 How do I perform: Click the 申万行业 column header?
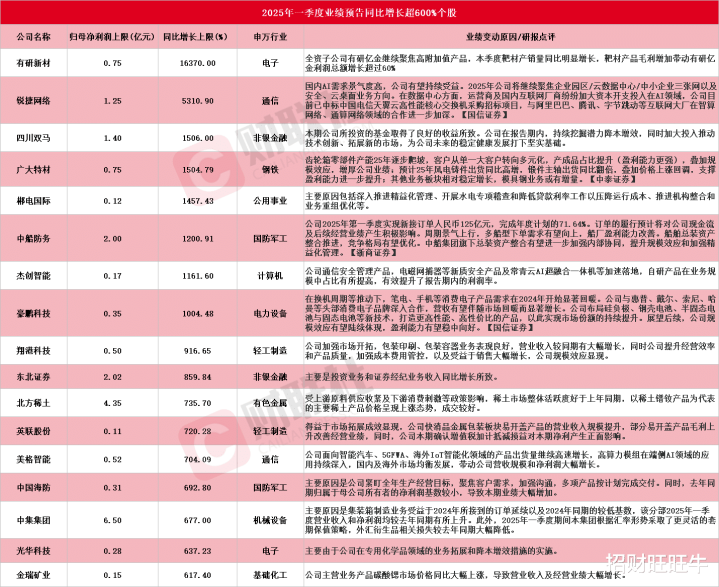pos(270,37)
